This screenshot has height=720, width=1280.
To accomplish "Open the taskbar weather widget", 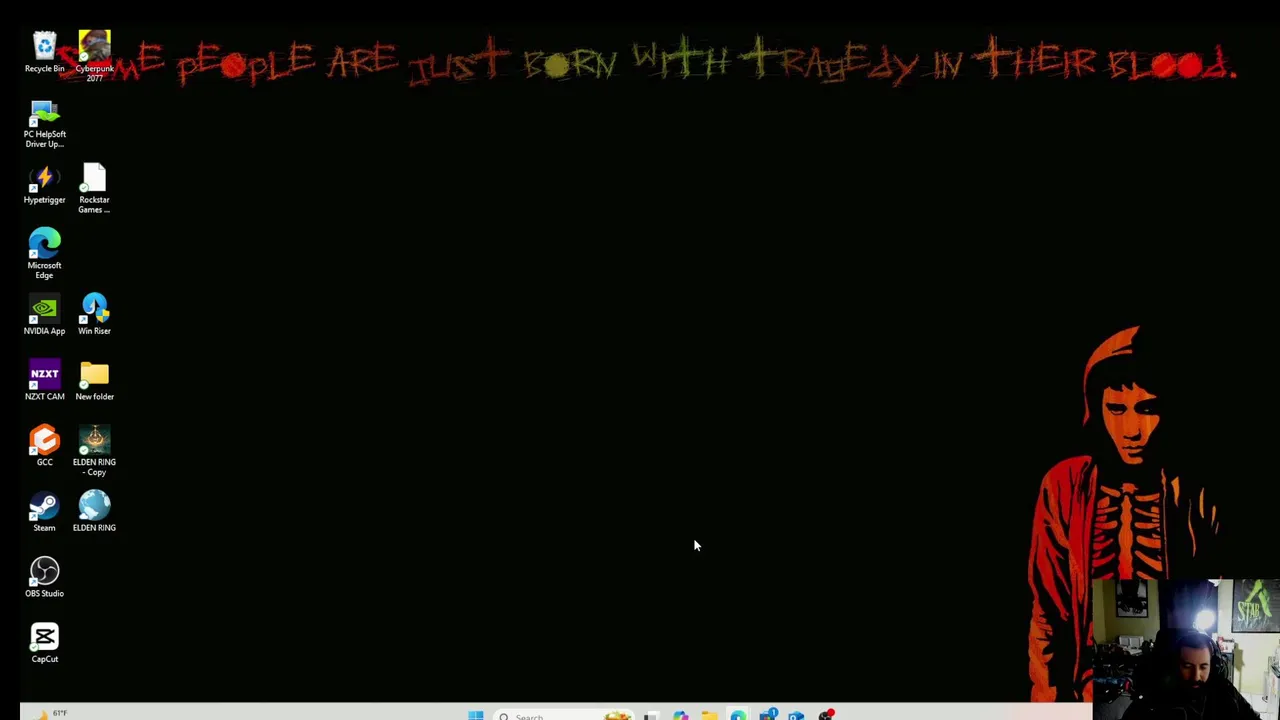I will (x=50, y=714).
